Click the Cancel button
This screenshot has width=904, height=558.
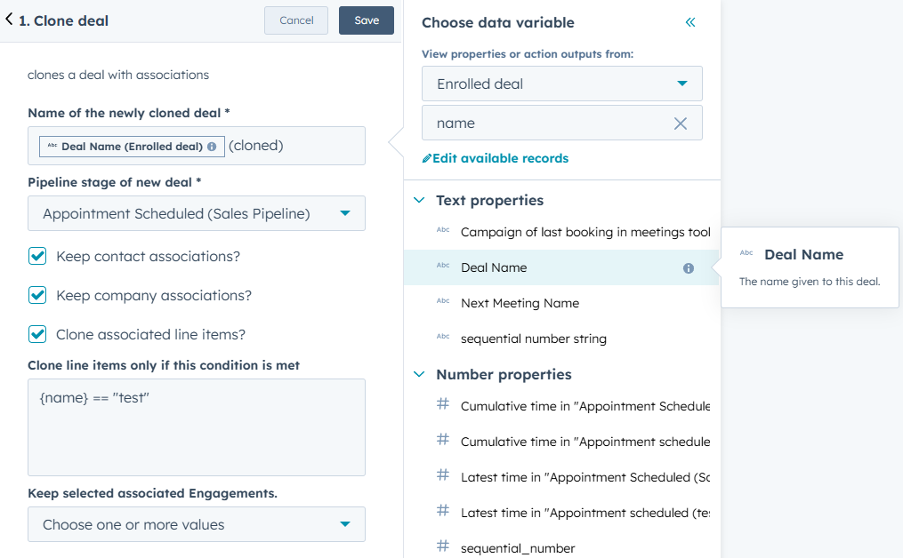pos(296,20)
